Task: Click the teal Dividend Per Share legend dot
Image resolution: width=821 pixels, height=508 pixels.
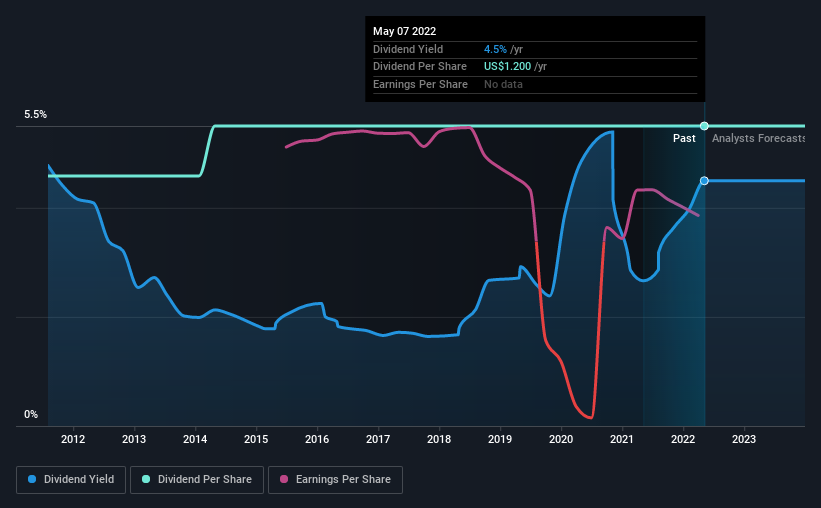Action: [x=146, y=479]
